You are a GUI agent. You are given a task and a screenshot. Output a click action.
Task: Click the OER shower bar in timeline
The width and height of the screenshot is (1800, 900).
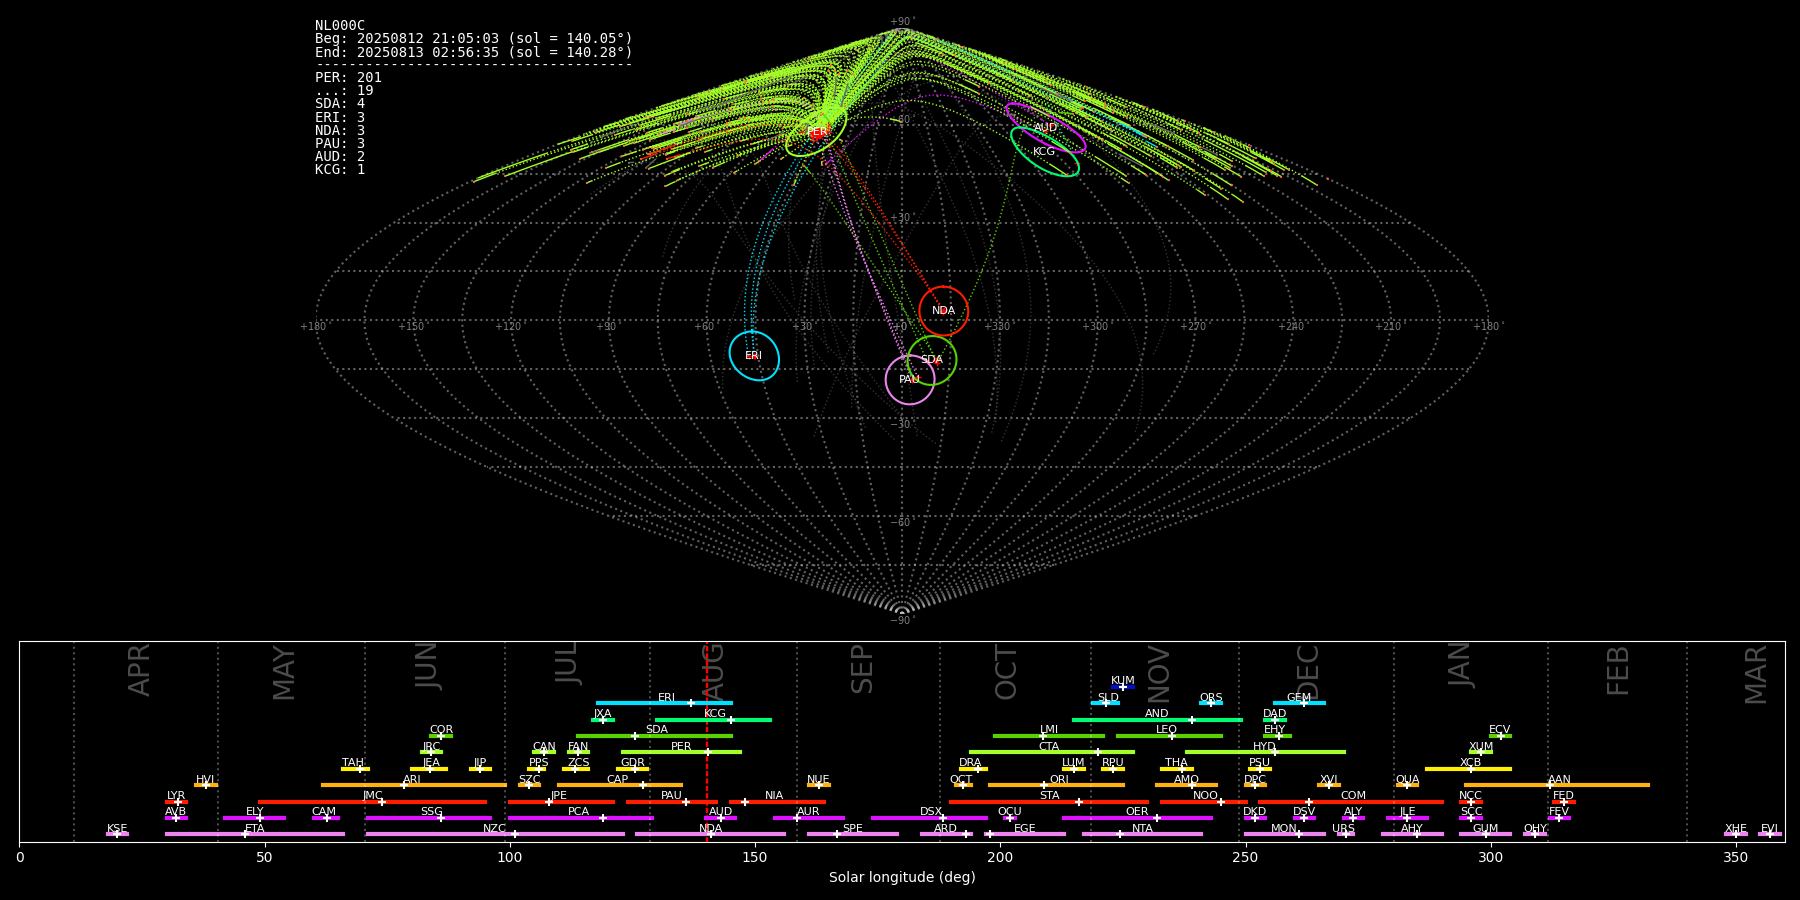(1137, 818)
